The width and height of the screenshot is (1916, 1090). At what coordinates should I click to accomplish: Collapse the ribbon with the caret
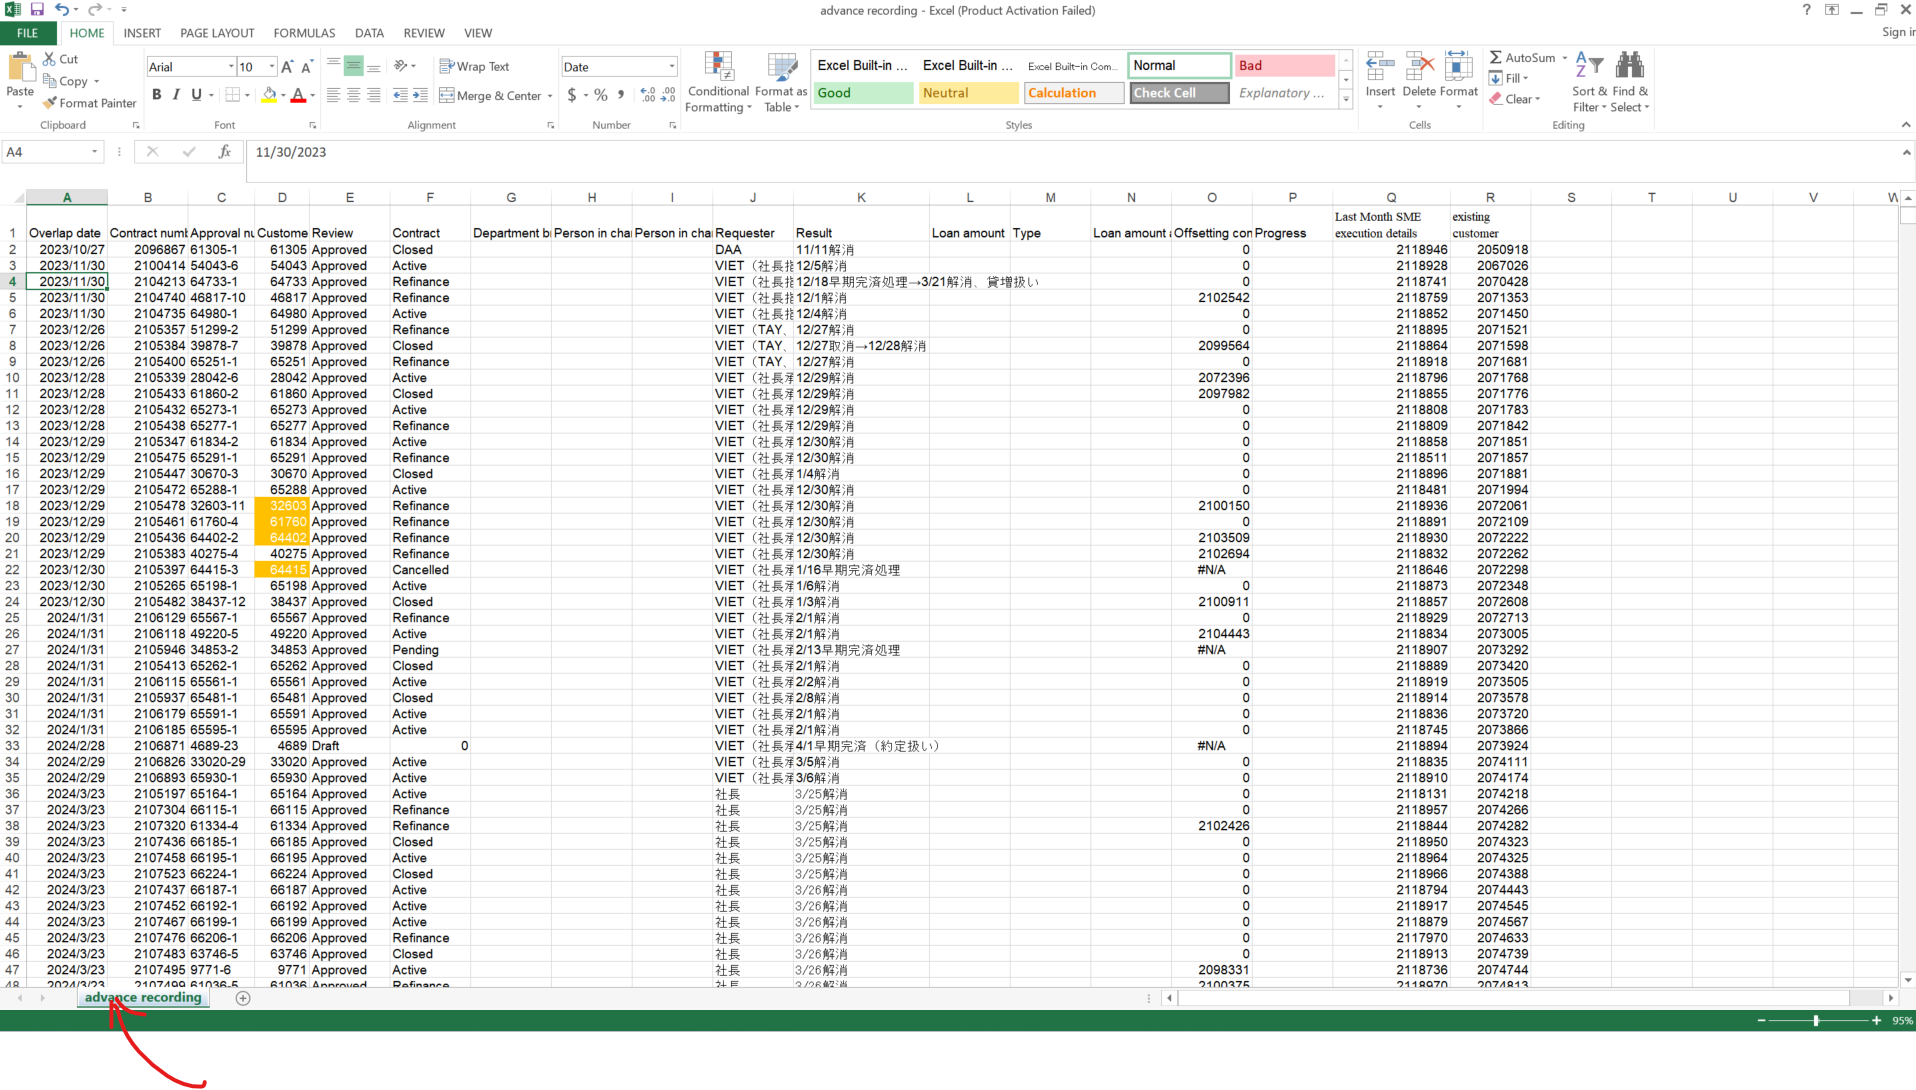[1905, 125]
